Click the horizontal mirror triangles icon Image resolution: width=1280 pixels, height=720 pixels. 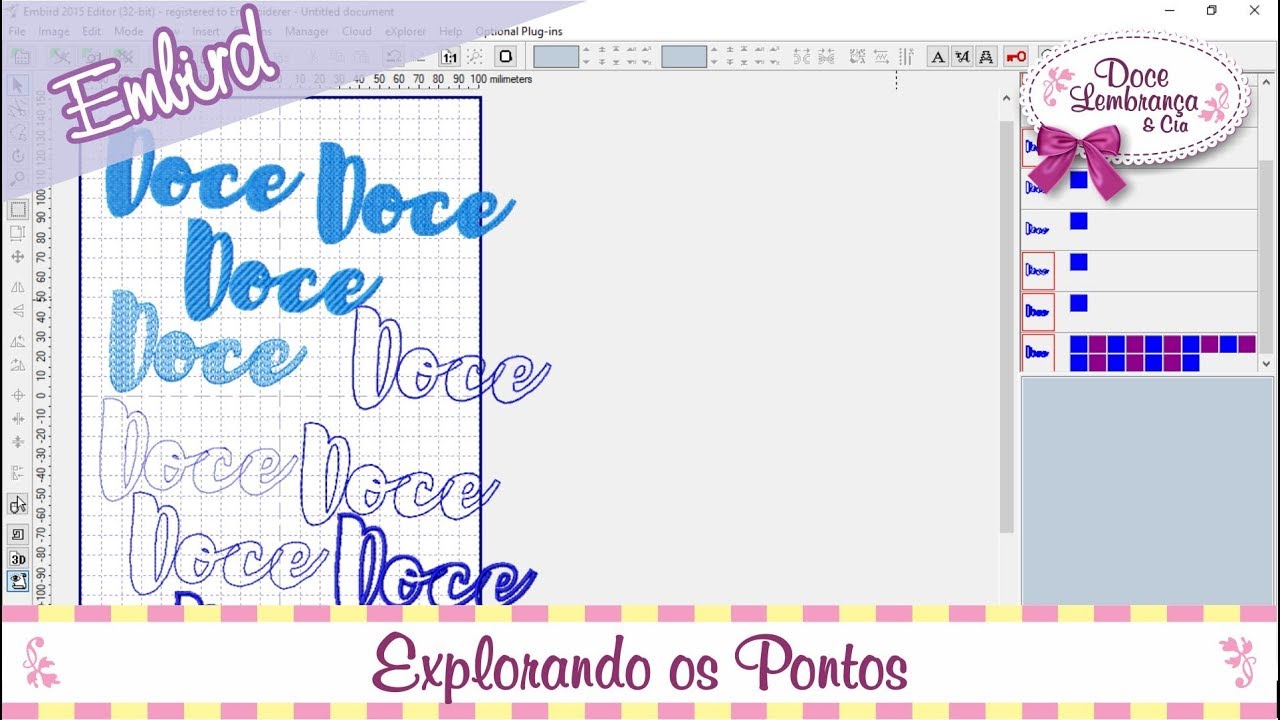[x=18, y=287]
